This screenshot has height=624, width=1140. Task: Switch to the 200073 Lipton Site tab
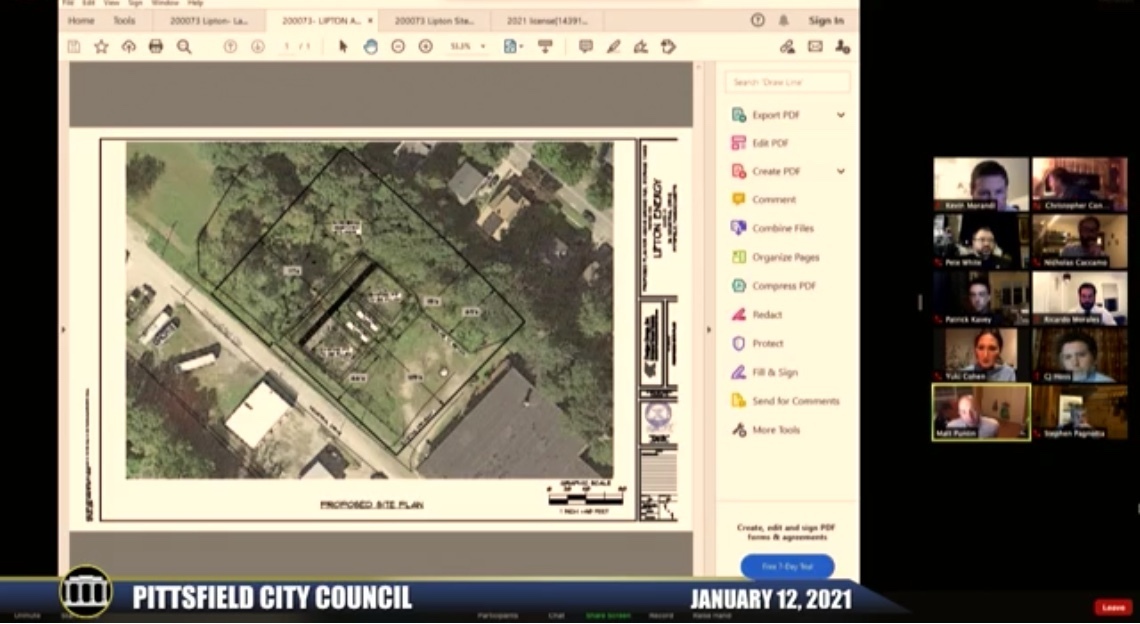pos(434,20)
